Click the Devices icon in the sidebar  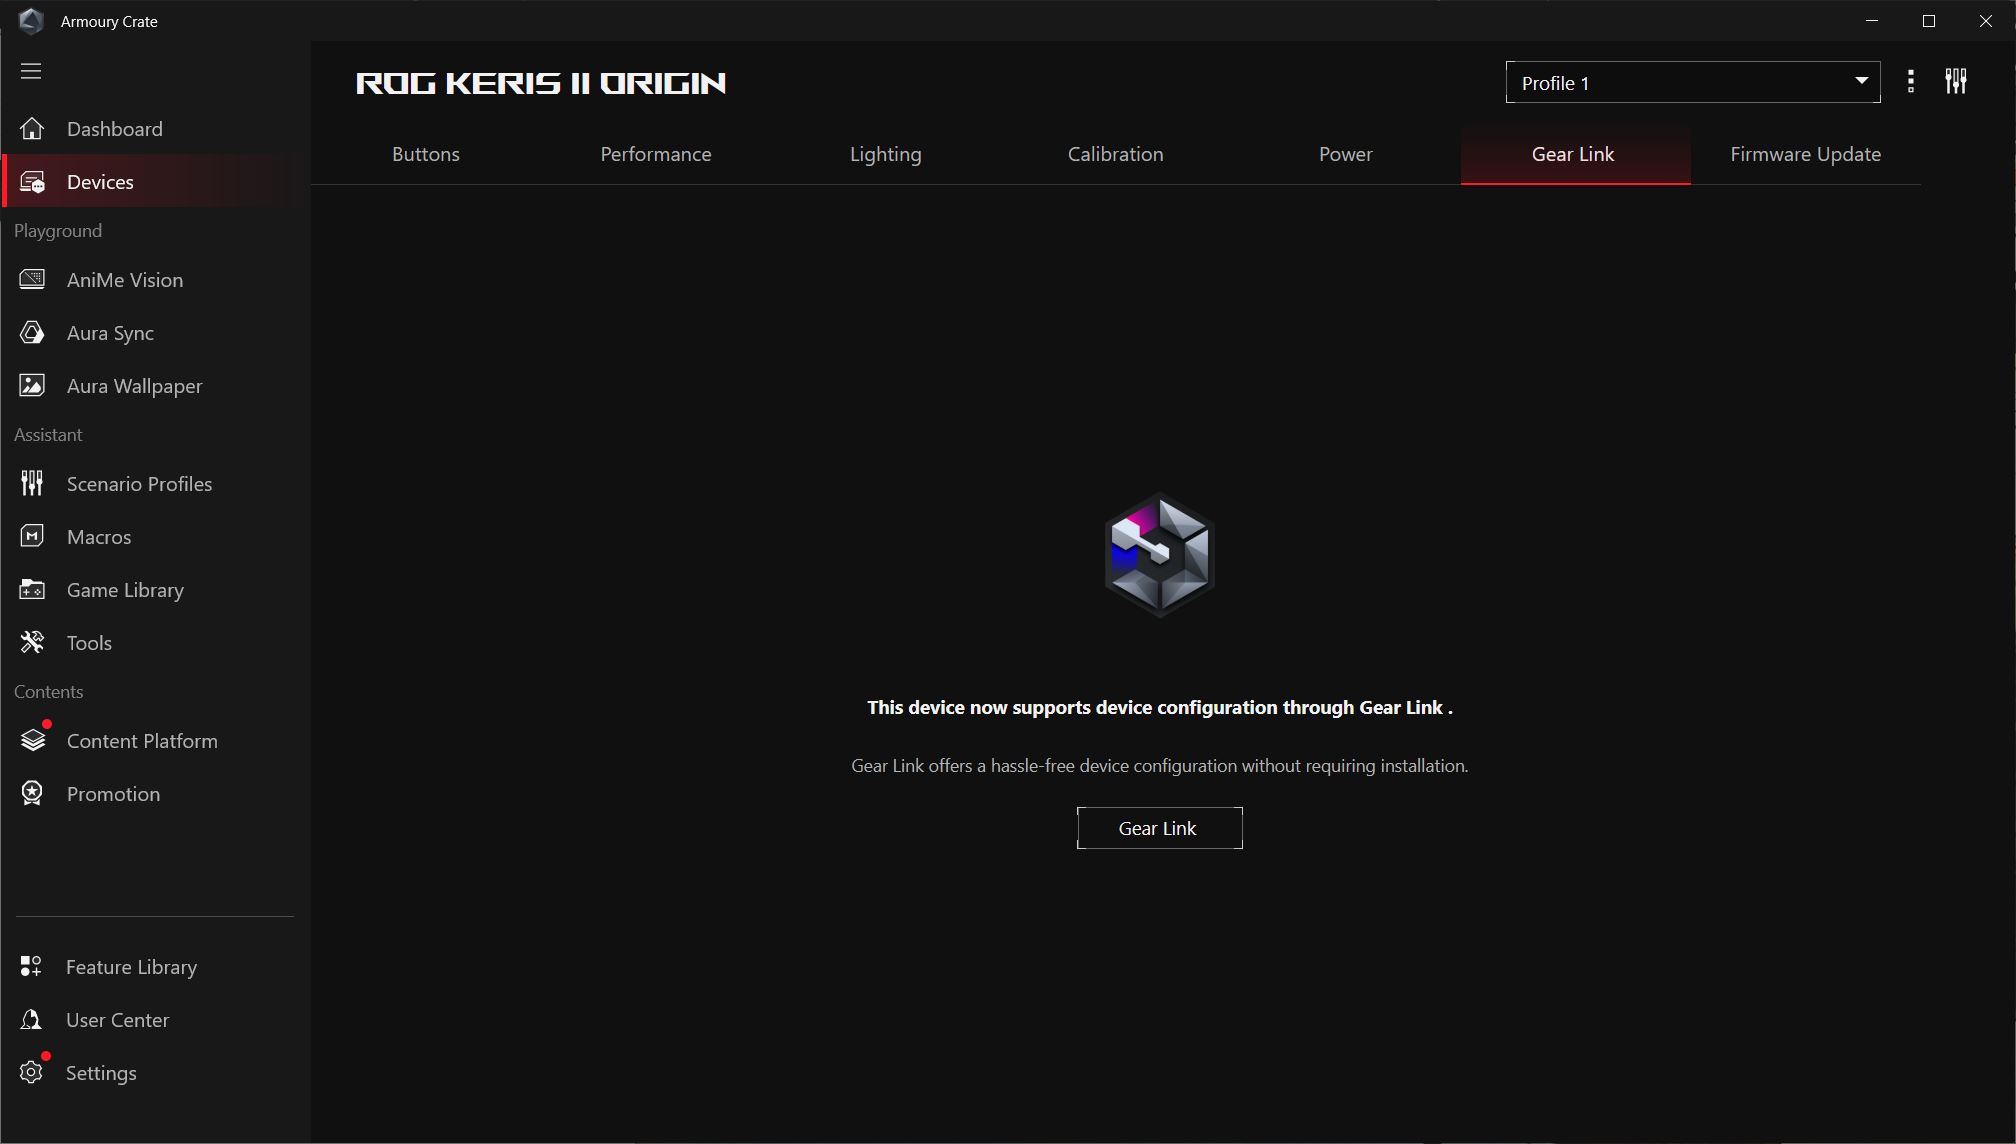[32, 182]
